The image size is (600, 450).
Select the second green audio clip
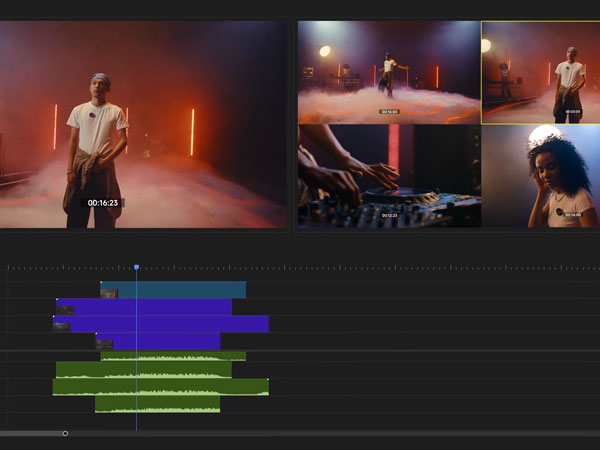point(144,370)
